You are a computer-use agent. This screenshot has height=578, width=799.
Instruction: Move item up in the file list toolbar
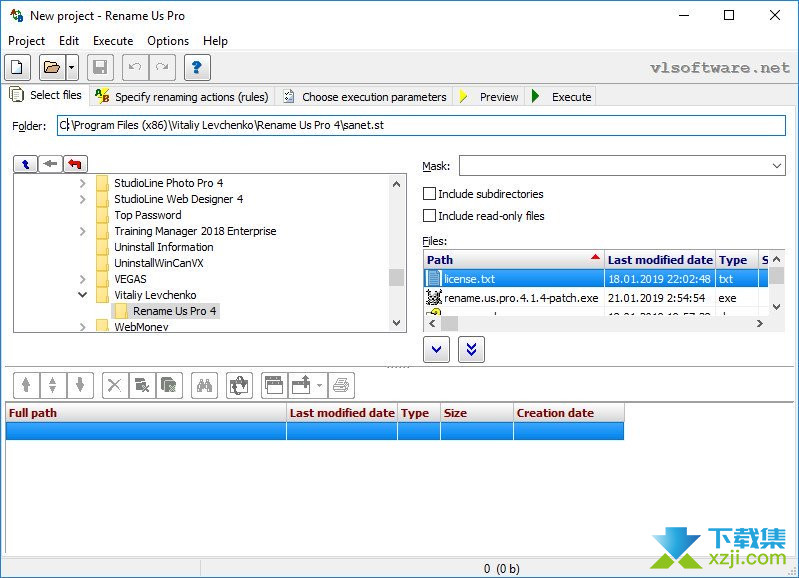tap(26, 385)
